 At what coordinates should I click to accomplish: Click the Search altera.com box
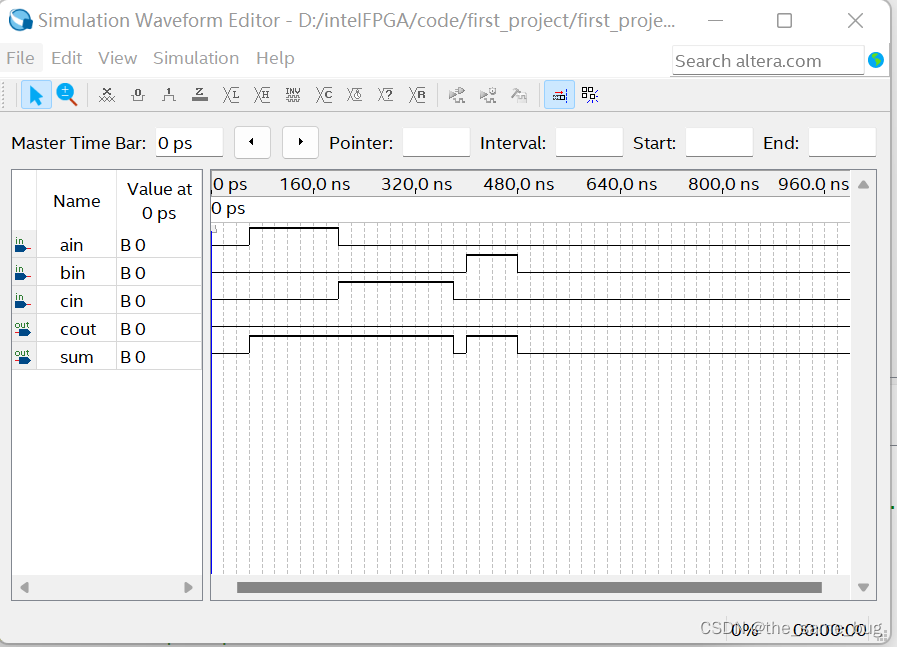pos(768,61)
